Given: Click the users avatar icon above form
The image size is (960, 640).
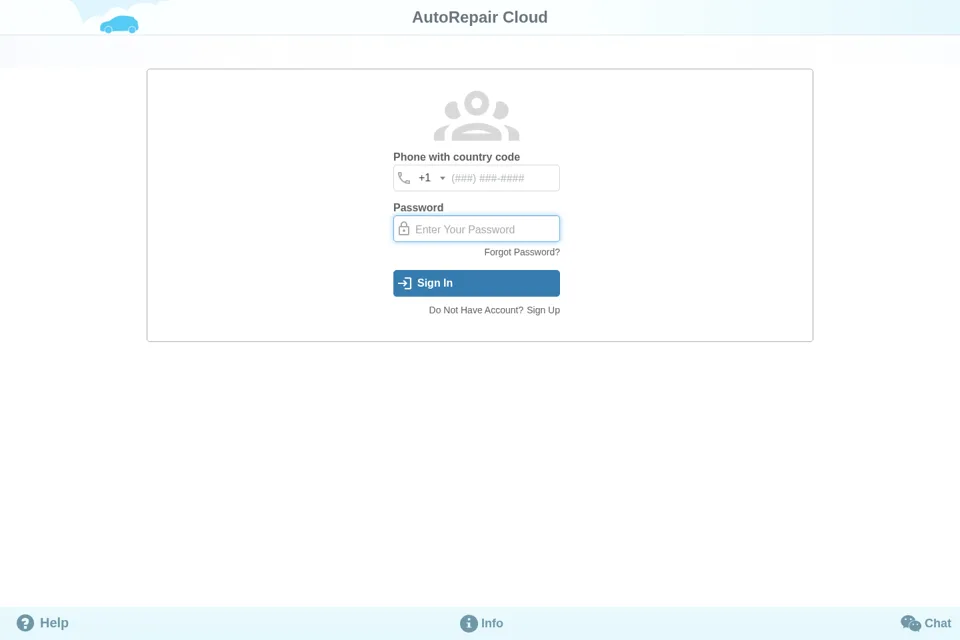Looking at the screenshot, I should click(x=476, y=116).
